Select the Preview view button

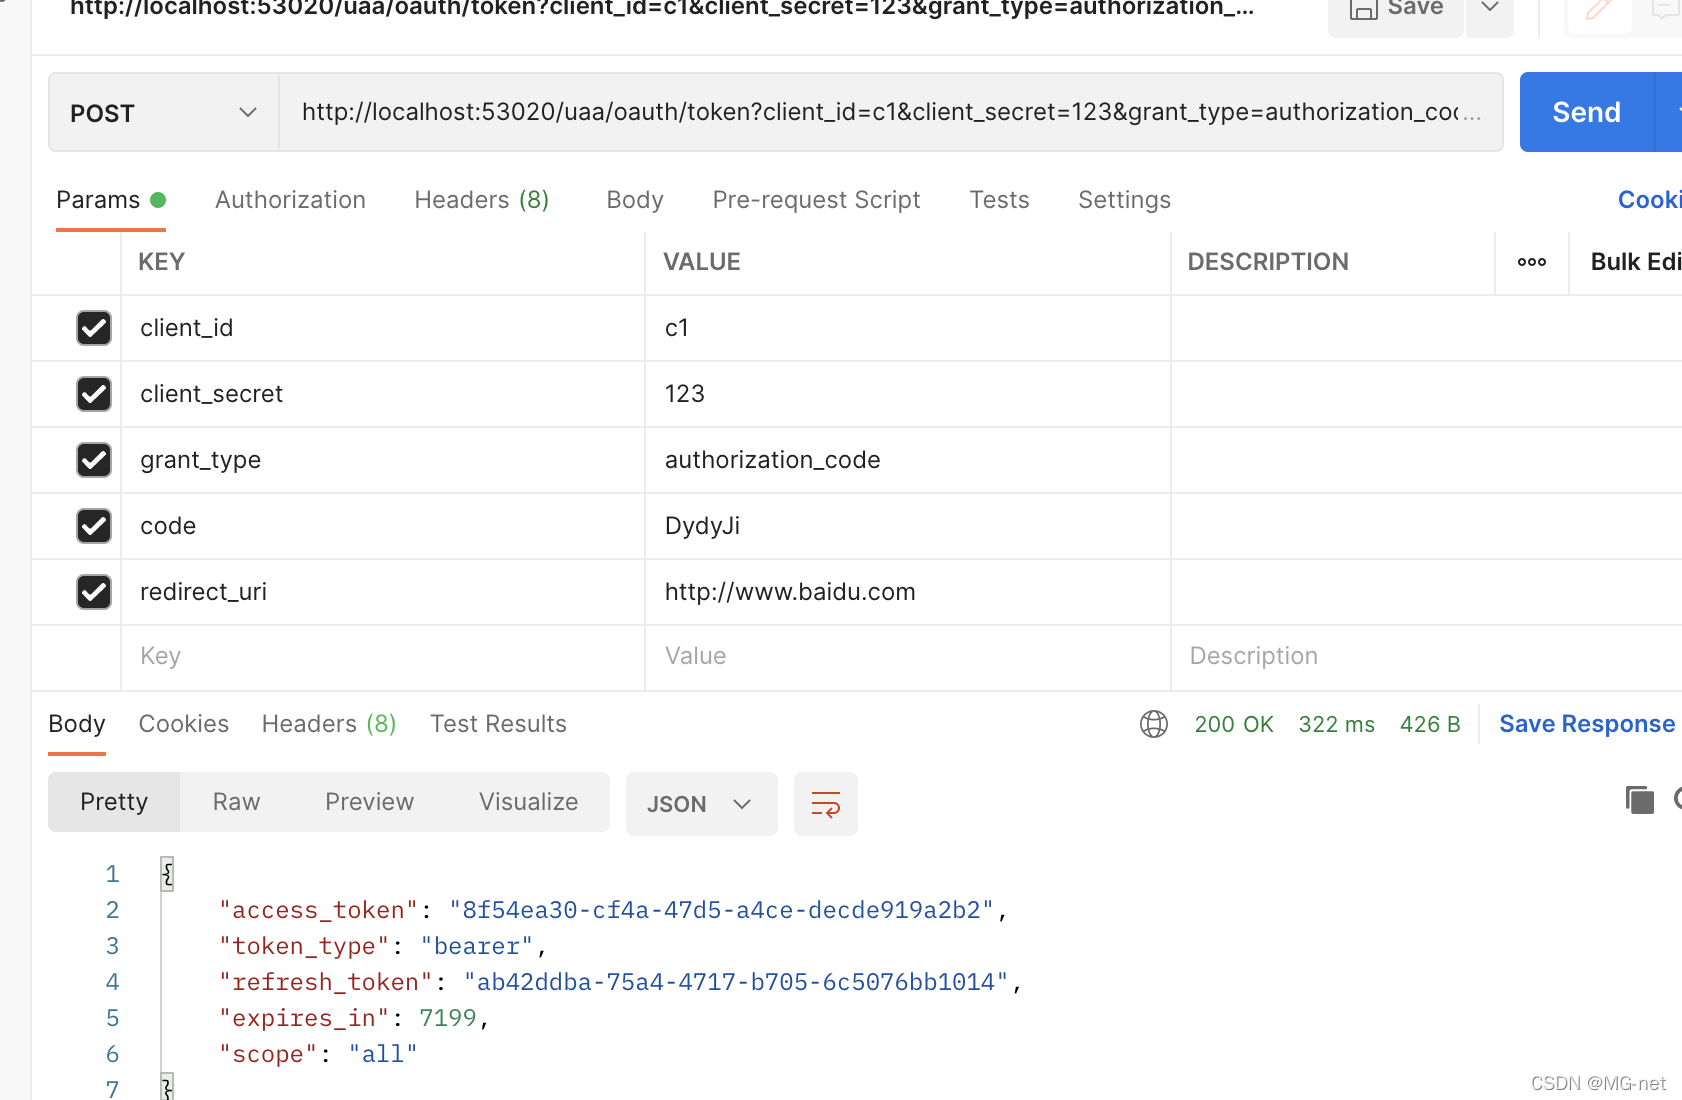[x=369, y=802]
